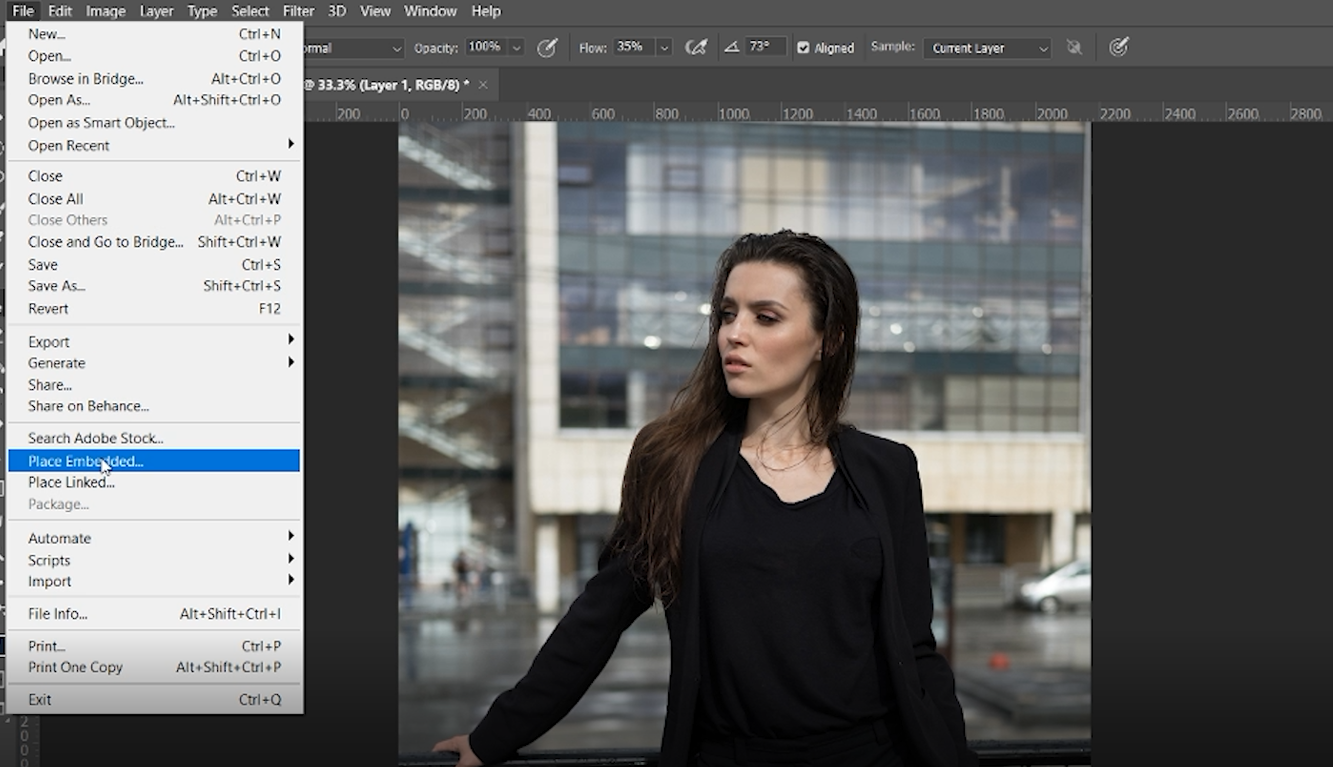Select Share on Behance...

click(x=154, y=406)
